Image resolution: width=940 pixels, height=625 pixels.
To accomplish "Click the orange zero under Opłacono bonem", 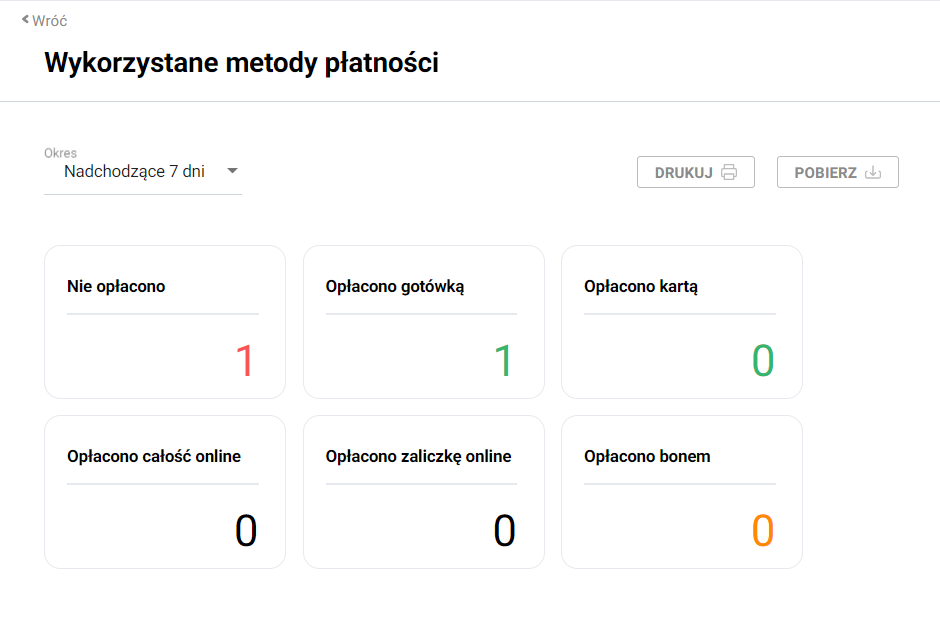I will click(763, 531).
